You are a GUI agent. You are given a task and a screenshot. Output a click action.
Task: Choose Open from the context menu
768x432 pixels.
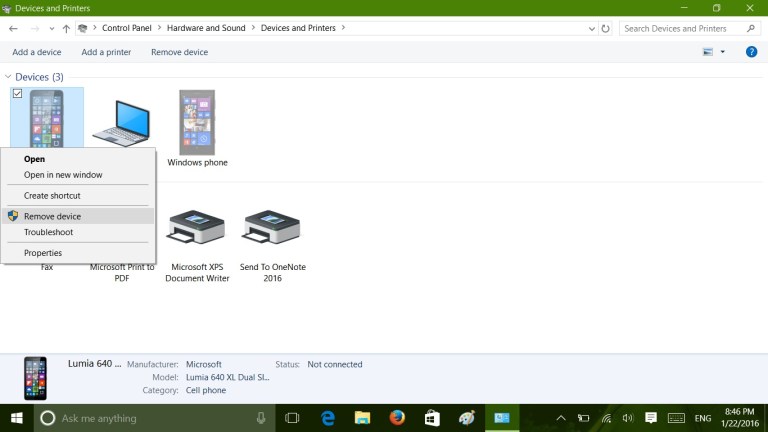[34, 159]
